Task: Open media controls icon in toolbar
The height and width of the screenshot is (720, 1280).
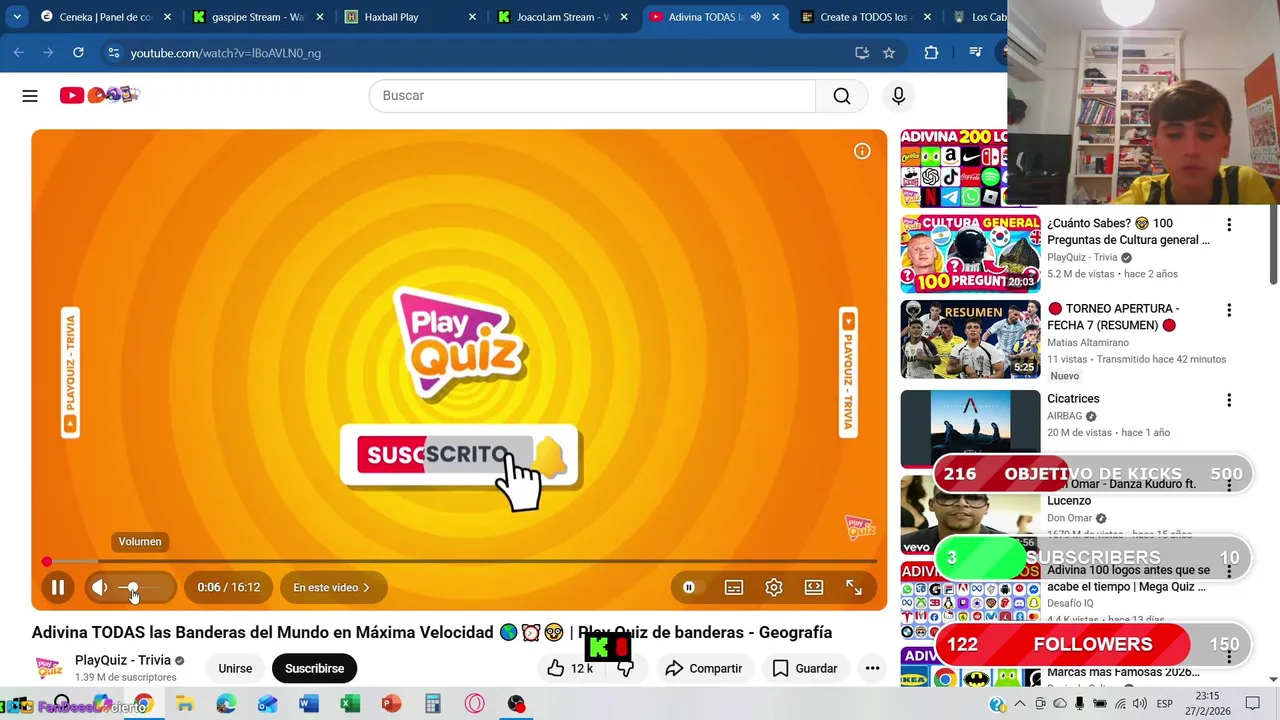Action: [976, 53]
